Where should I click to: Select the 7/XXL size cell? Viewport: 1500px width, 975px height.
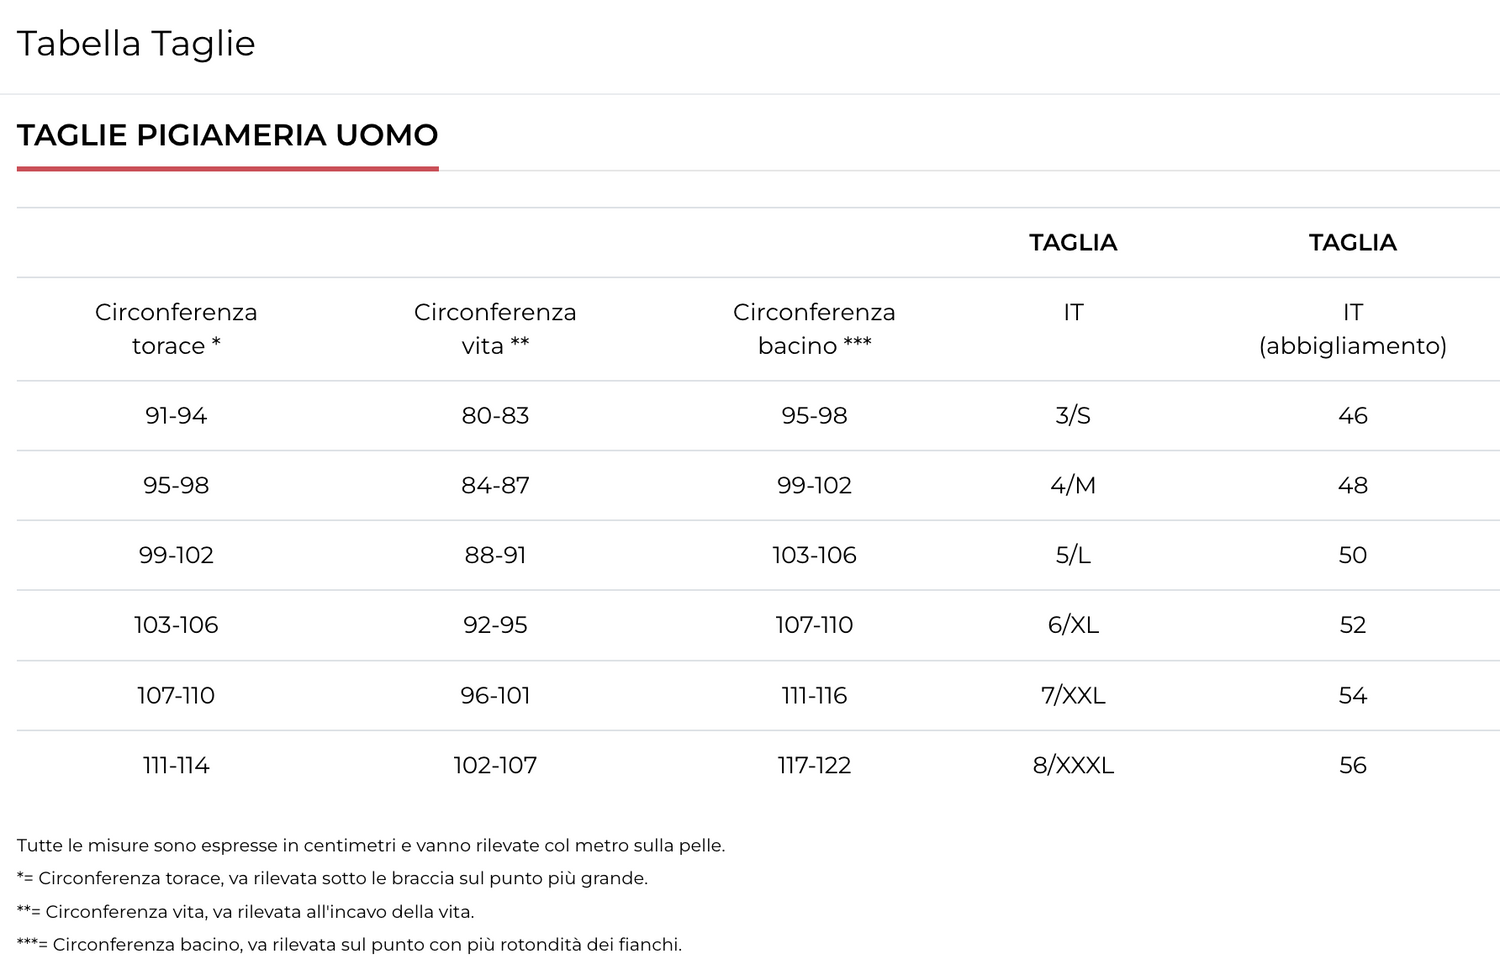coord(1073,696)
